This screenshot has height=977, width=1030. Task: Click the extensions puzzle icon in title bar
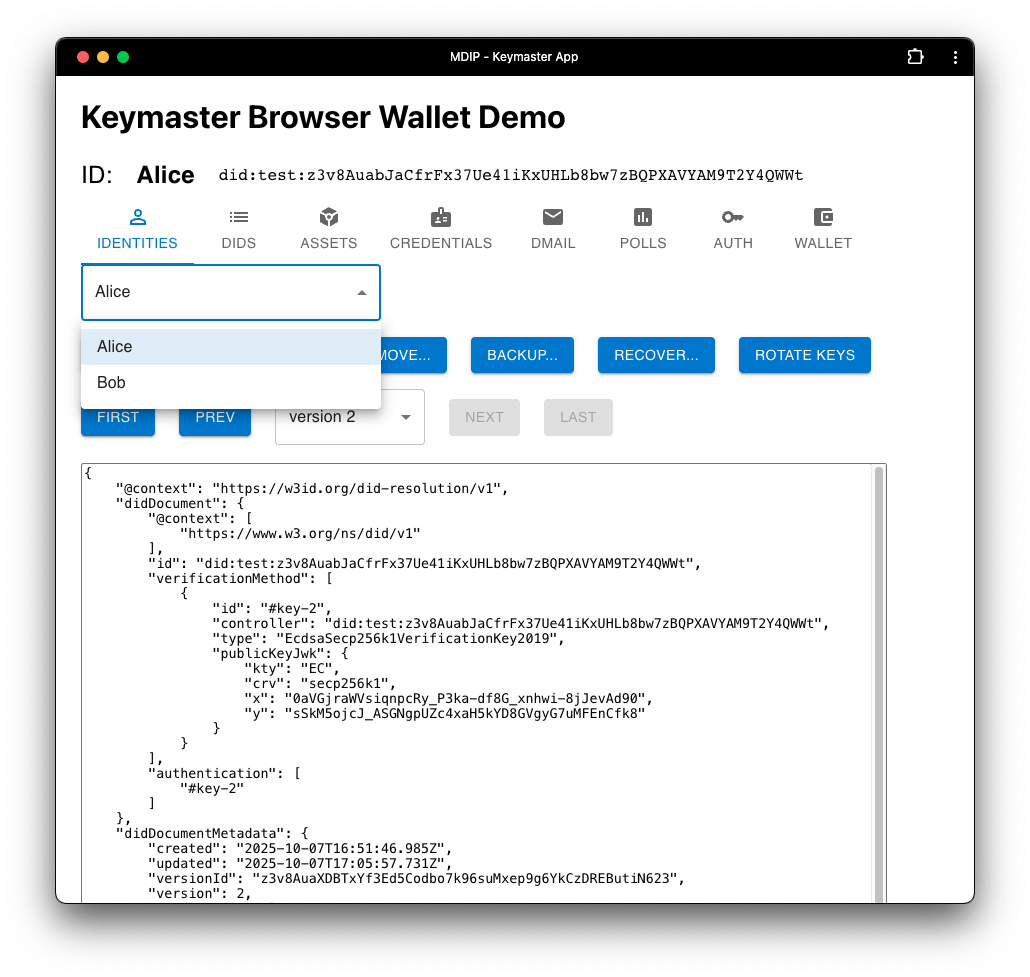tap(915, 57)
